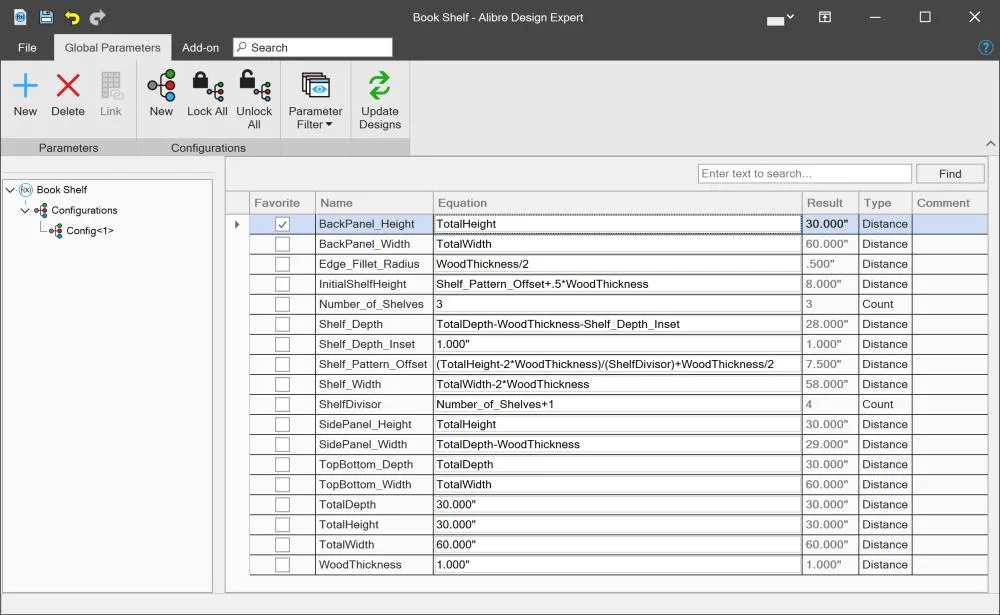Screen dimensions: 1000x615
Task: Check Favorite for BackPanel_Width
Action: click(x=283, y=244)
